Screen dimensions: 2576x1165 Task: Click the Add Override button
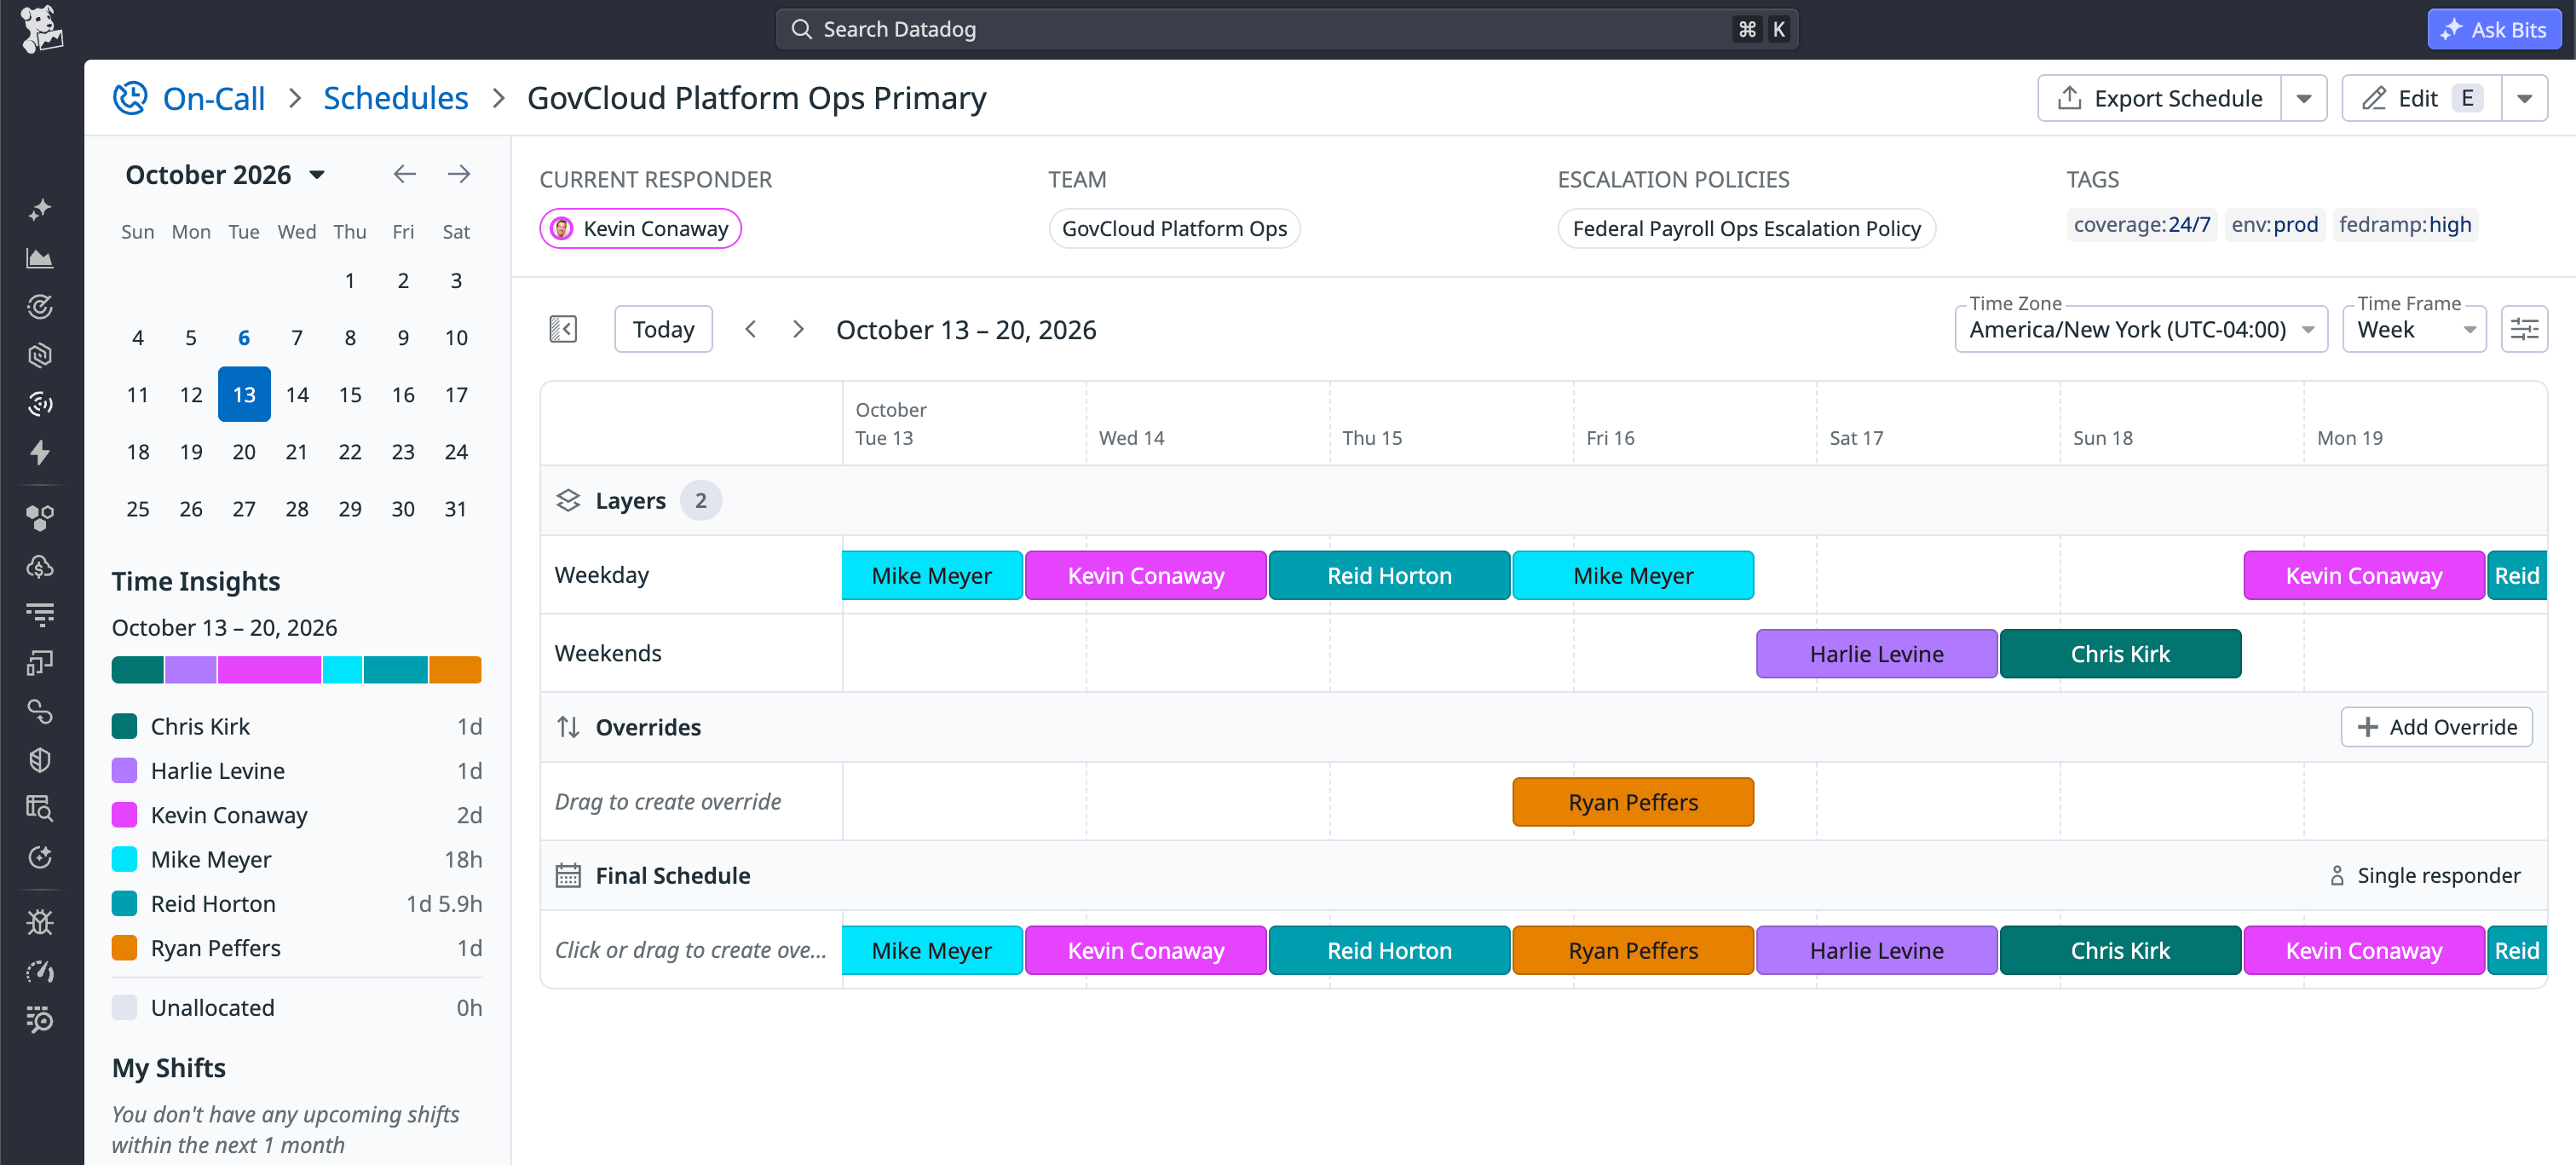(2436, 727)
